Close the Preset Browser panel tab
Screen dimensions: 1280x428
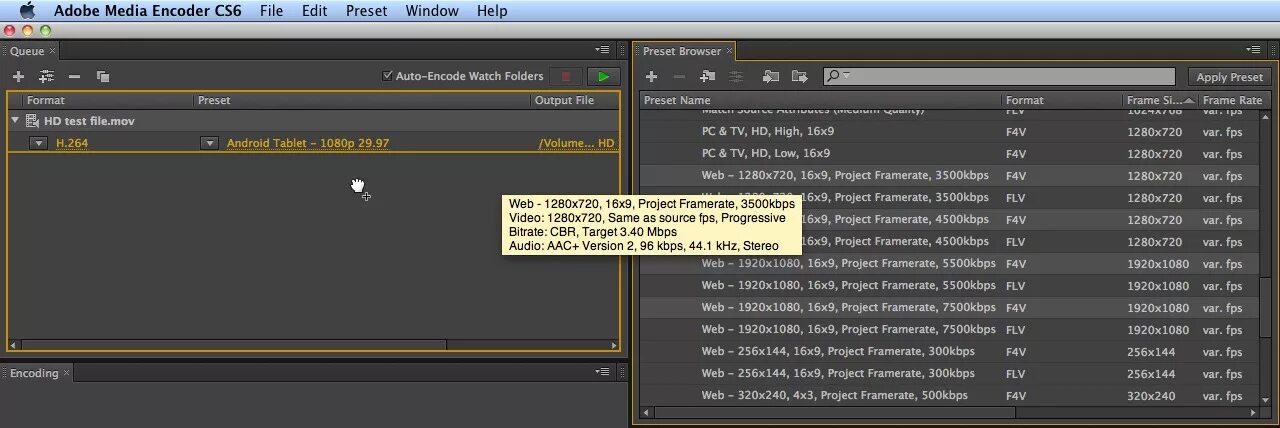pyautogui.click(x=730, y=51)
